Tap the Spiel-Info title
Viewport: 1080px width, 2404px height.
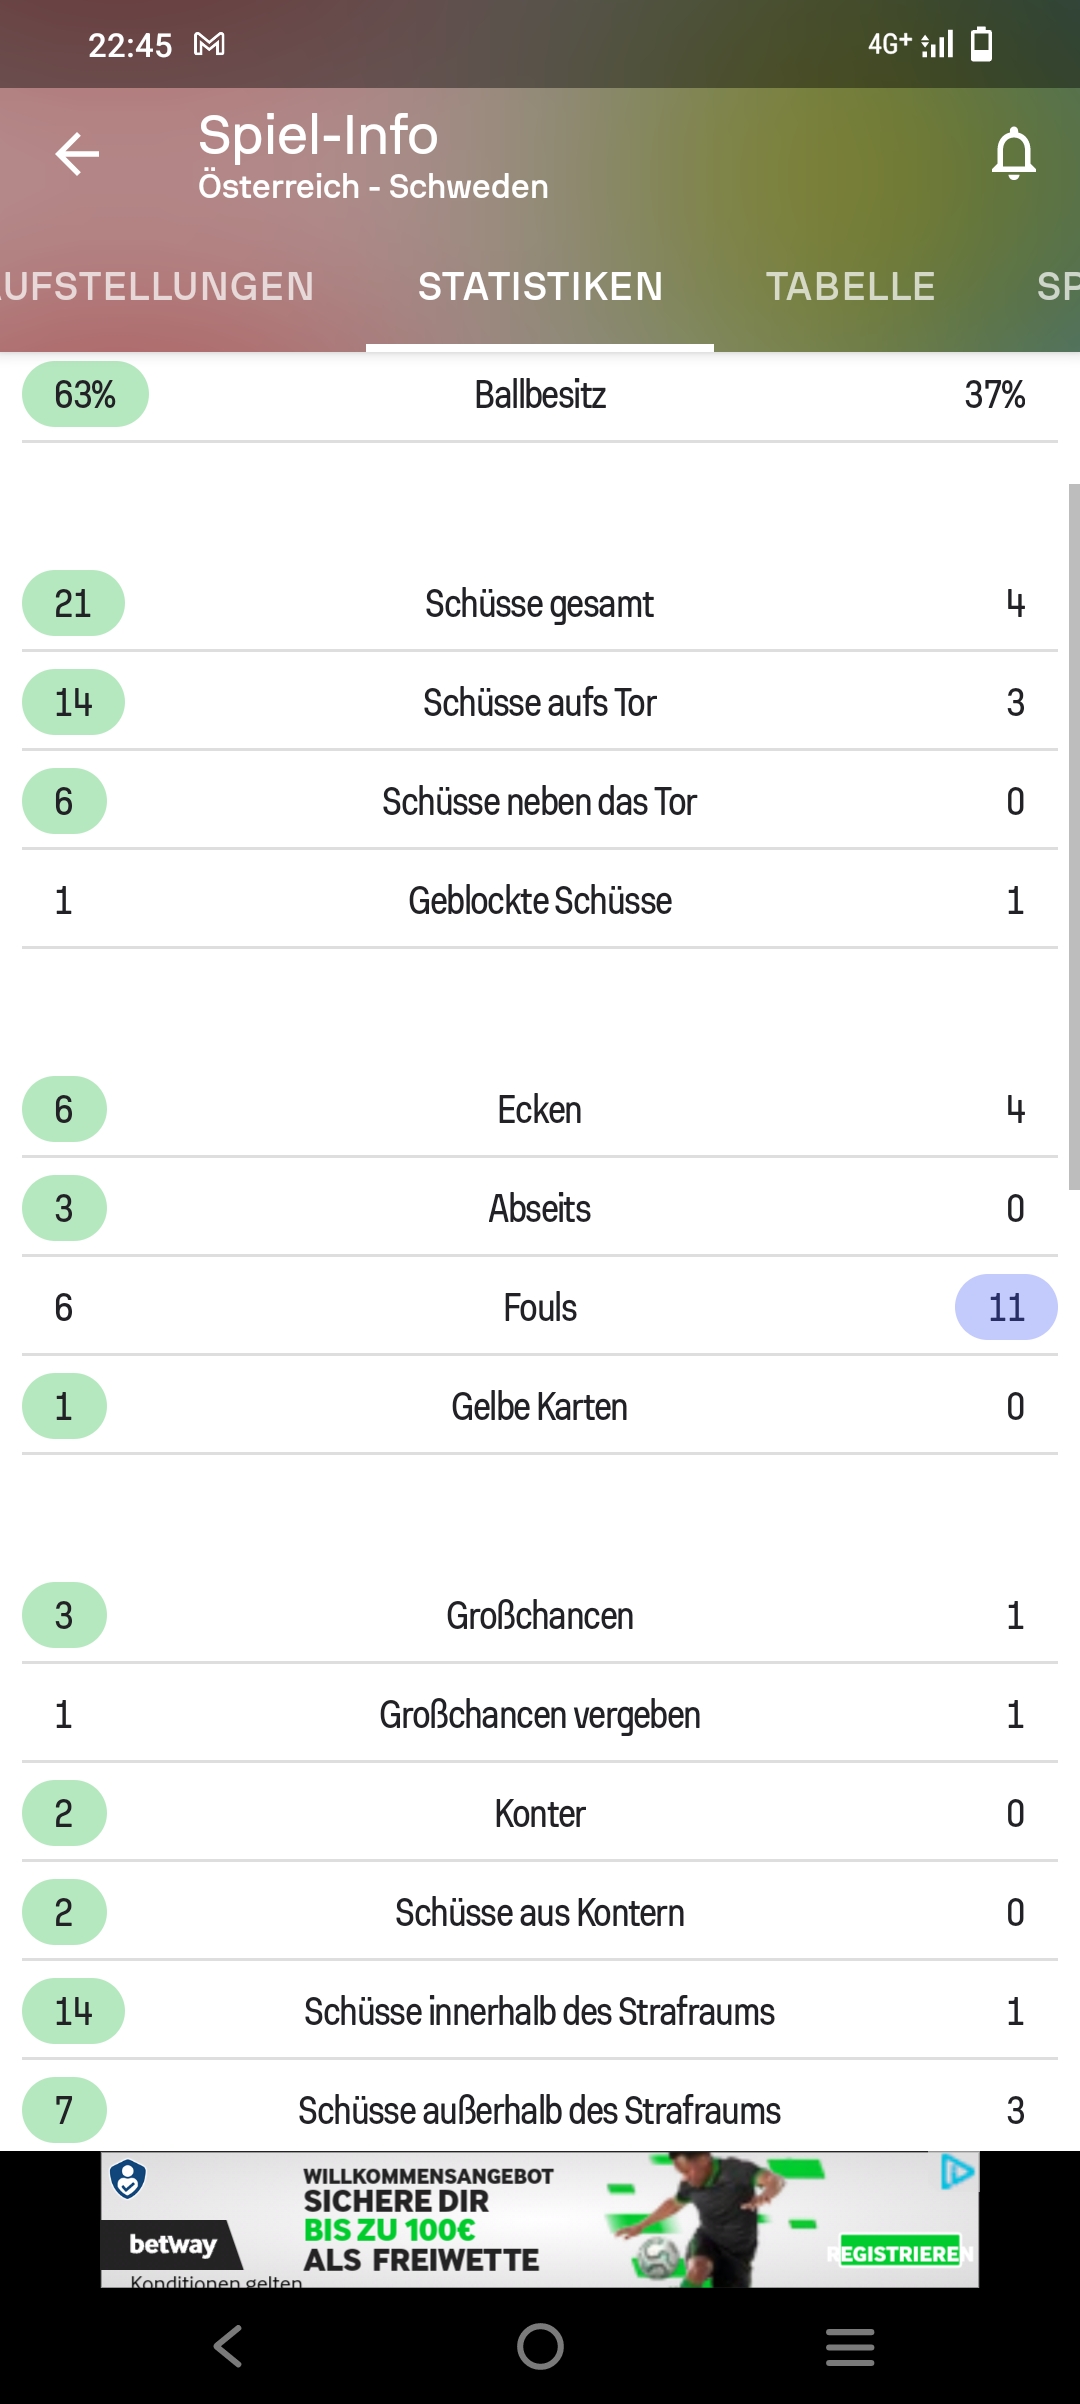coord(318,135)
